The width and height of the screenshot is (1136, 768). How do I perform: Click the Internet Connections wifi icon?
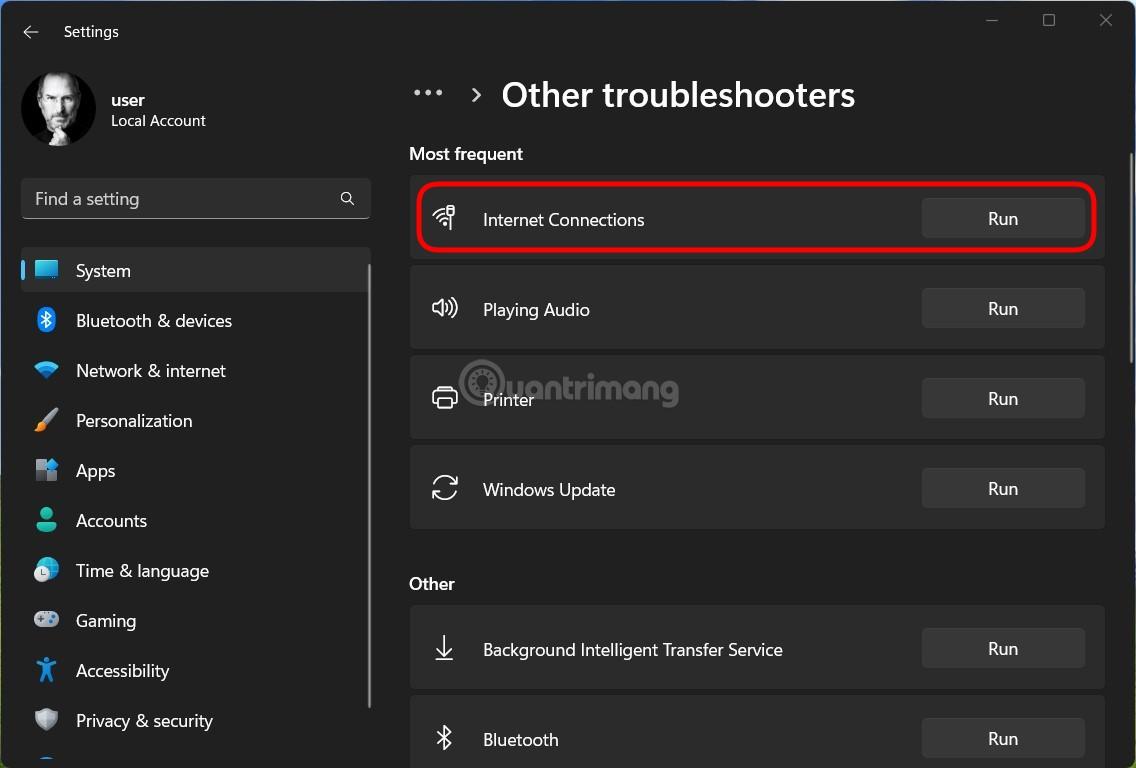click(444, 217)
